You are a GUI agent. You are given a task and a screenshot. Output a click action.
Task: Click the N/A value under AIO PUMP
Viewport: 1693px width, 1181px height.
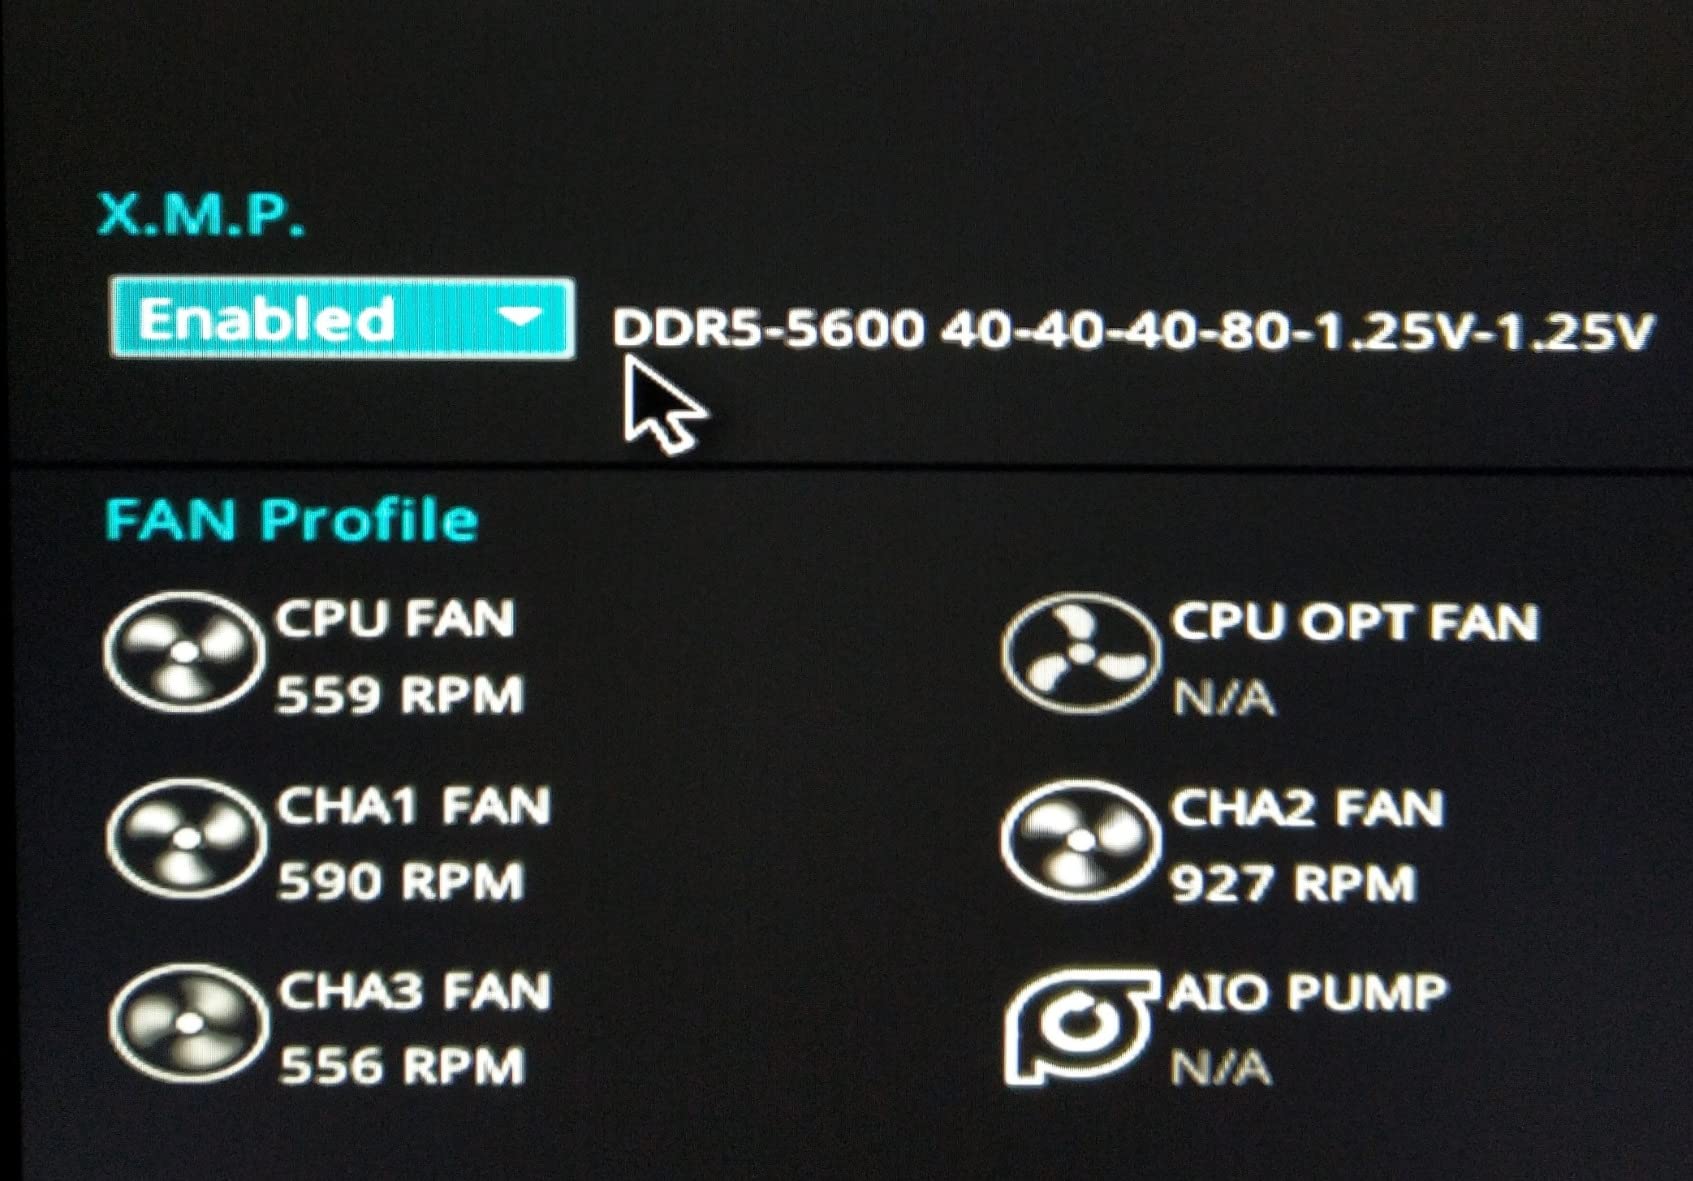(1221, 1068)
